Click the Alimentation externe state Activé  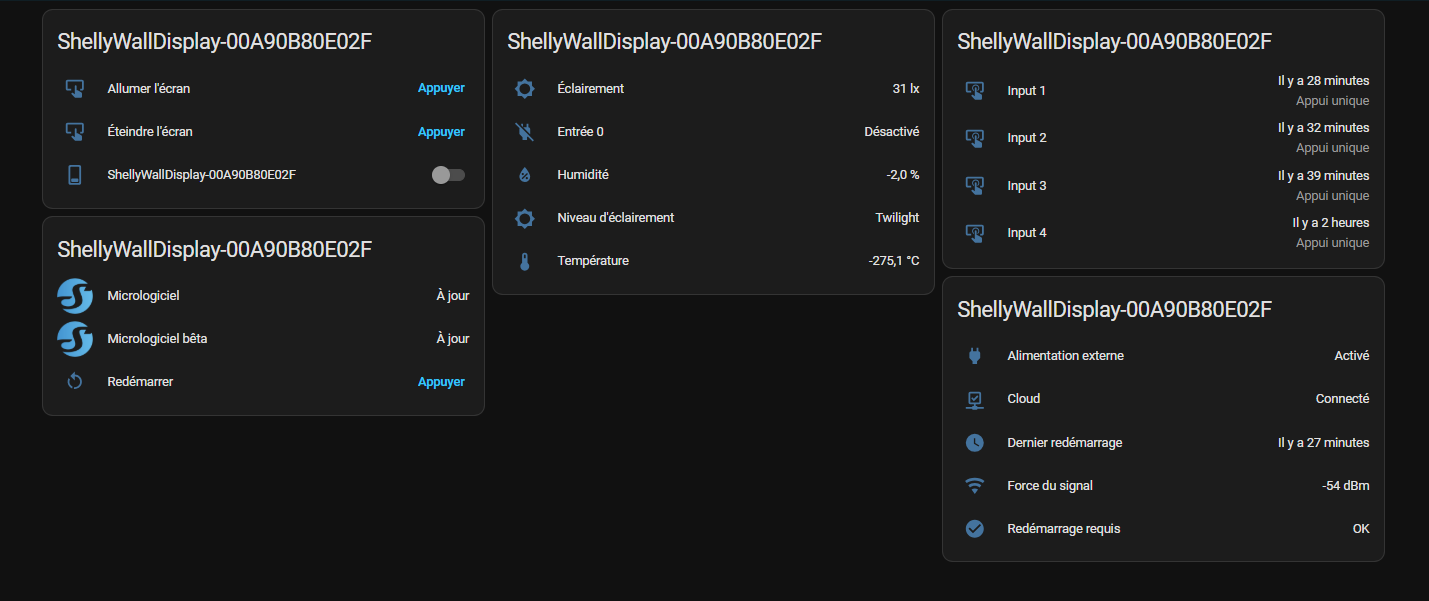1352,356
